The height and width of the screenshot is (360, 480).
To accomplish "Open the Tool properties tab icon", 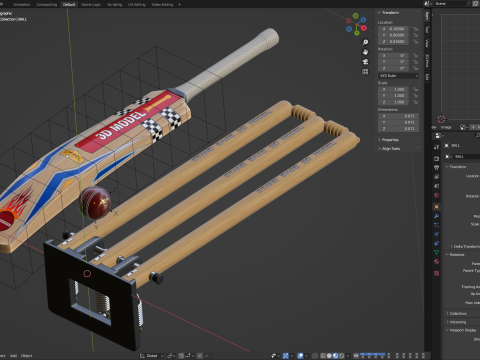I will click(x=436, y=147).
